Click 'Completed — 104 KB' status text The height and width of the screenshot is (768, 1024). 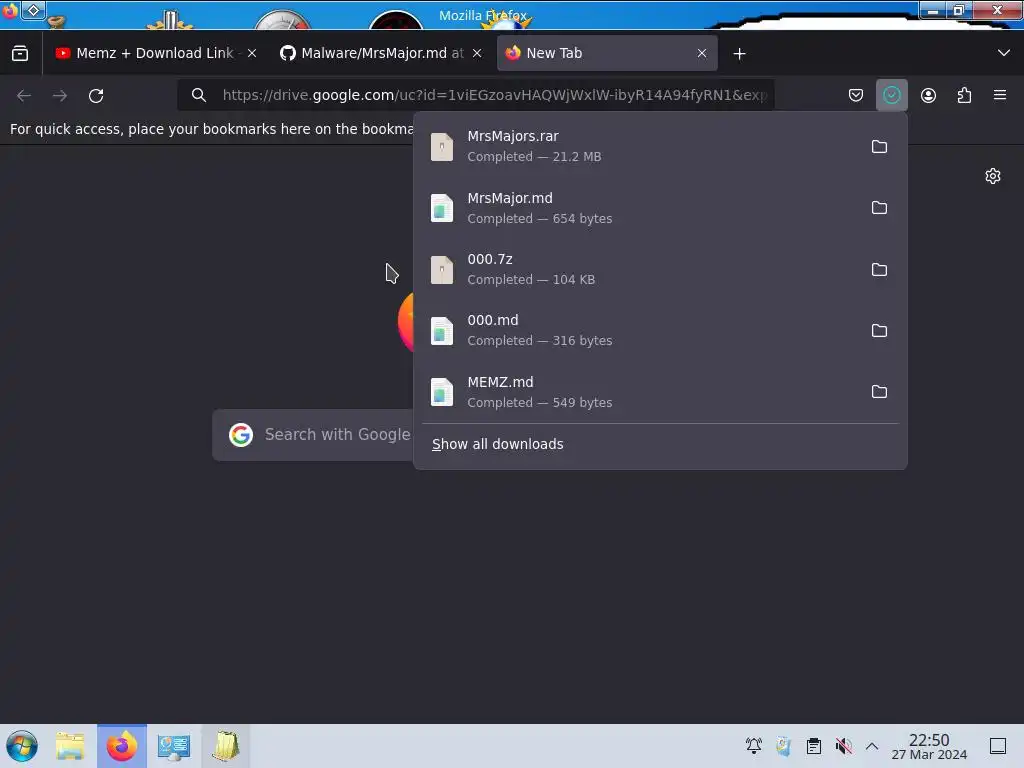tap(531, 280)
